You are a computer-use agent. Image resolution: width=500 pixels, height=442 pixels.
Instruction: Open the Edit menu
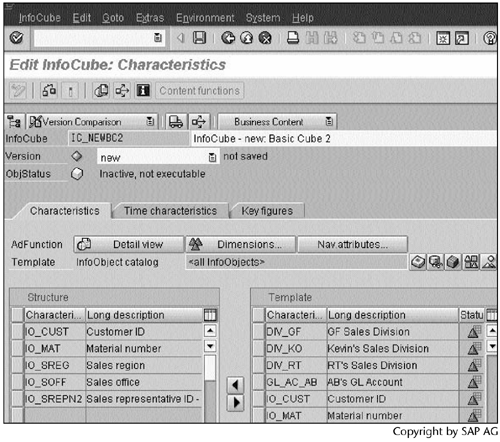pos(82,18)
